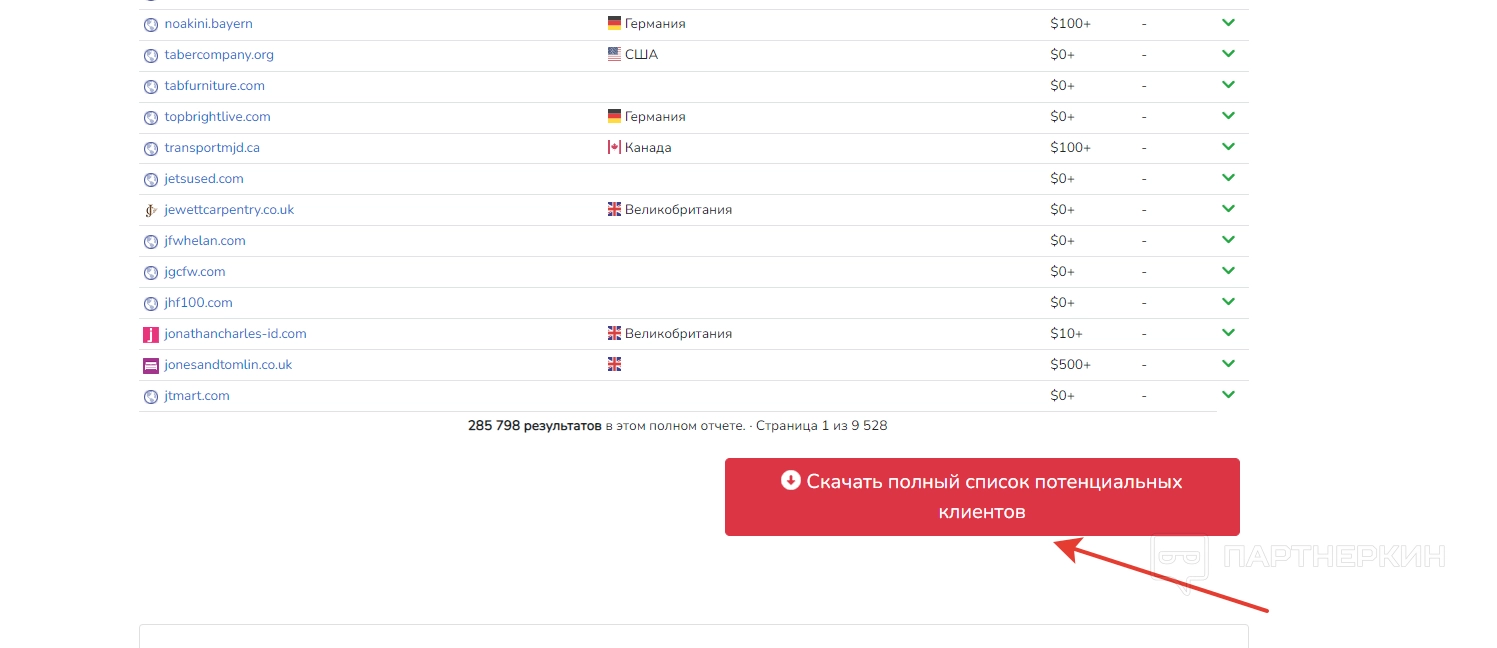This screenshot has width=1497, height=648.
Task: Click the UK flag in jonesandtomlin.co.uk row
Action: 614,364
